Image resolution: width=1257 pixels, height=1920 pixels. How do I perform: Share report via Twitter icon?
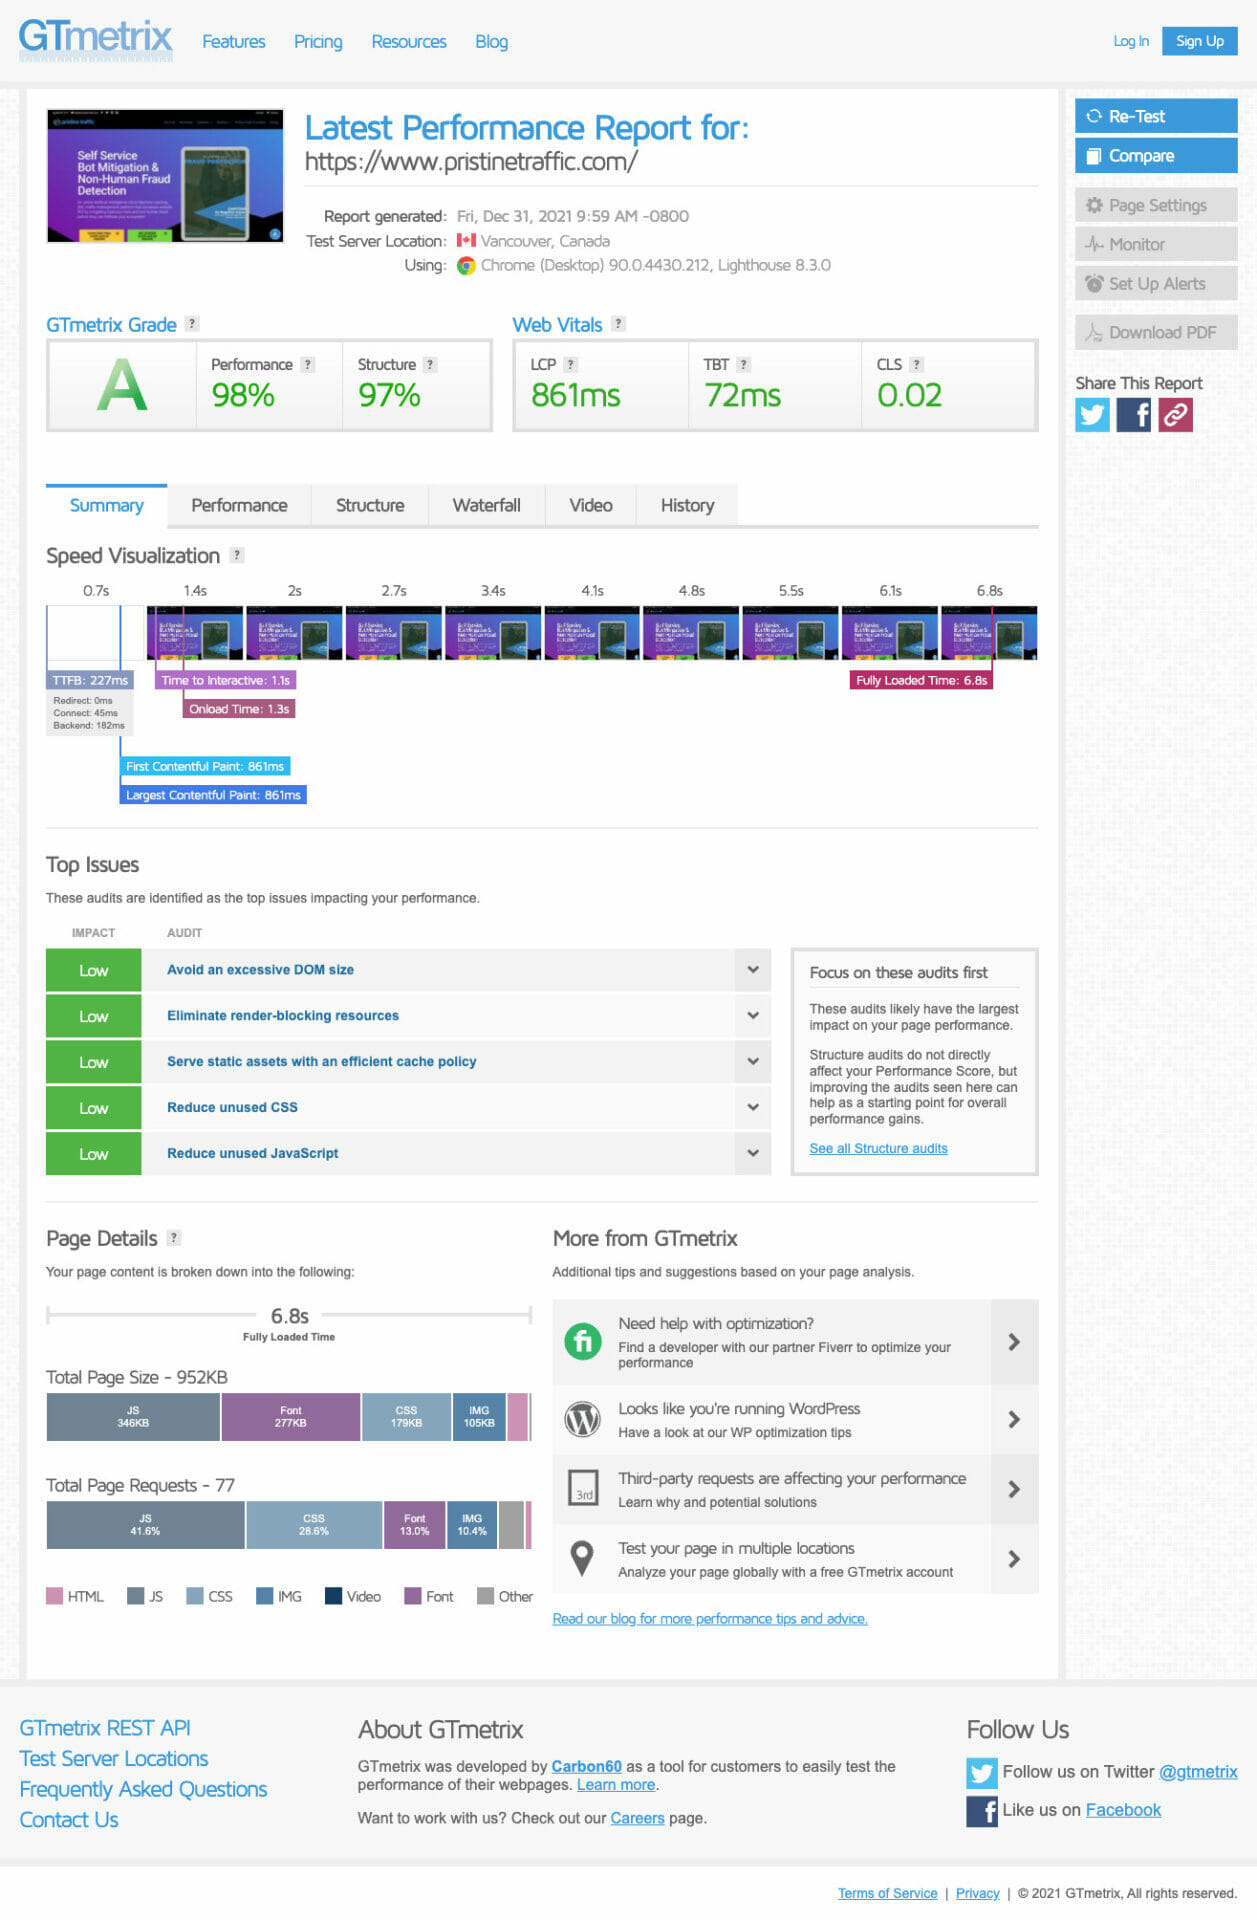(x=1092, y=415)
